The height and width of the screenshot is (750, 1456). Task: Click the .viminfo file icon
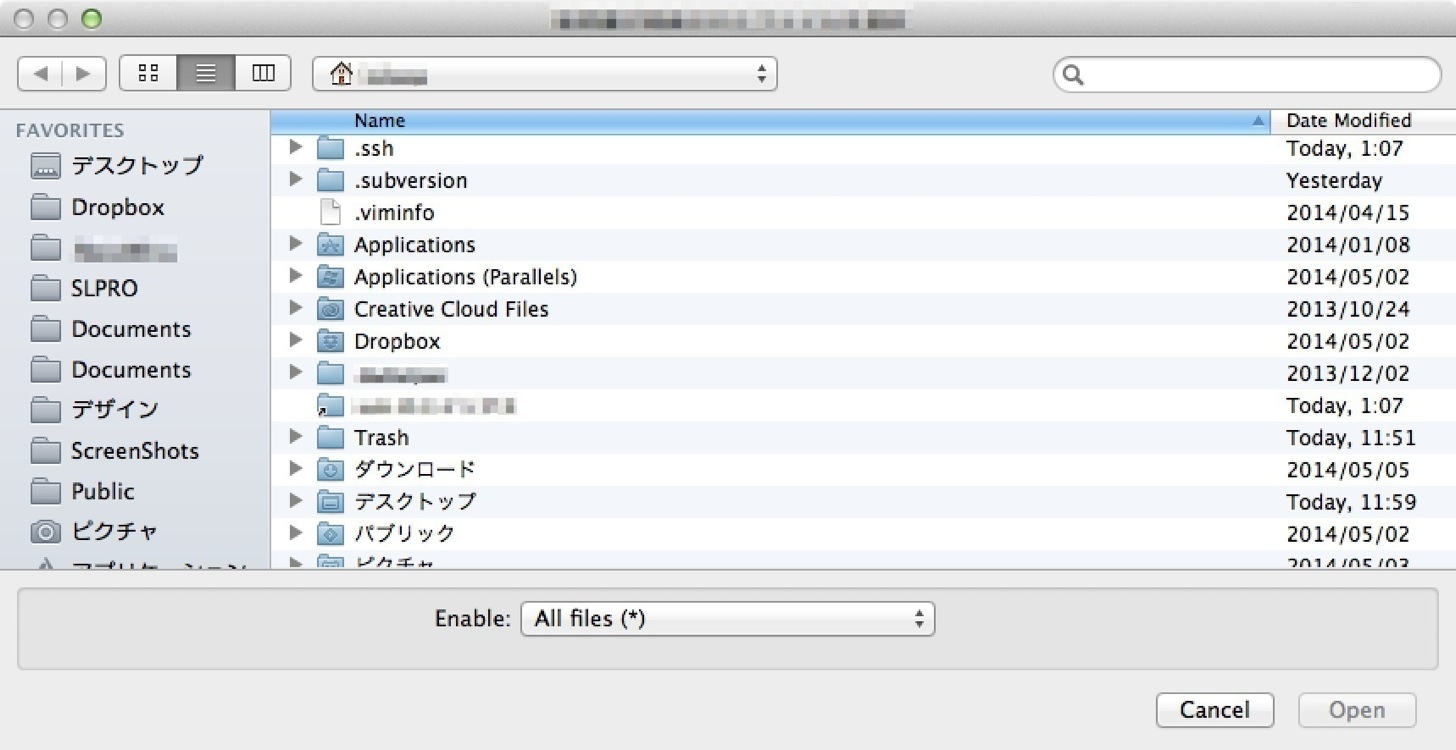click(330, 213)
